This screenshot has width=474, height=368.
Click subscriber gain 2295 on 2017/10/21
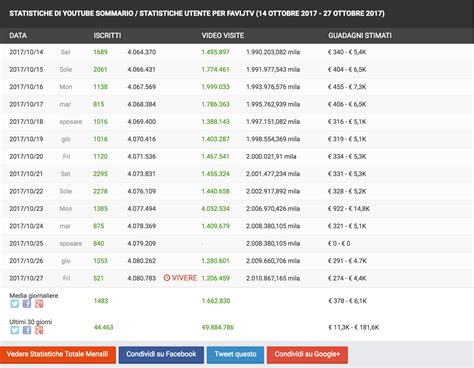(100, 174)
